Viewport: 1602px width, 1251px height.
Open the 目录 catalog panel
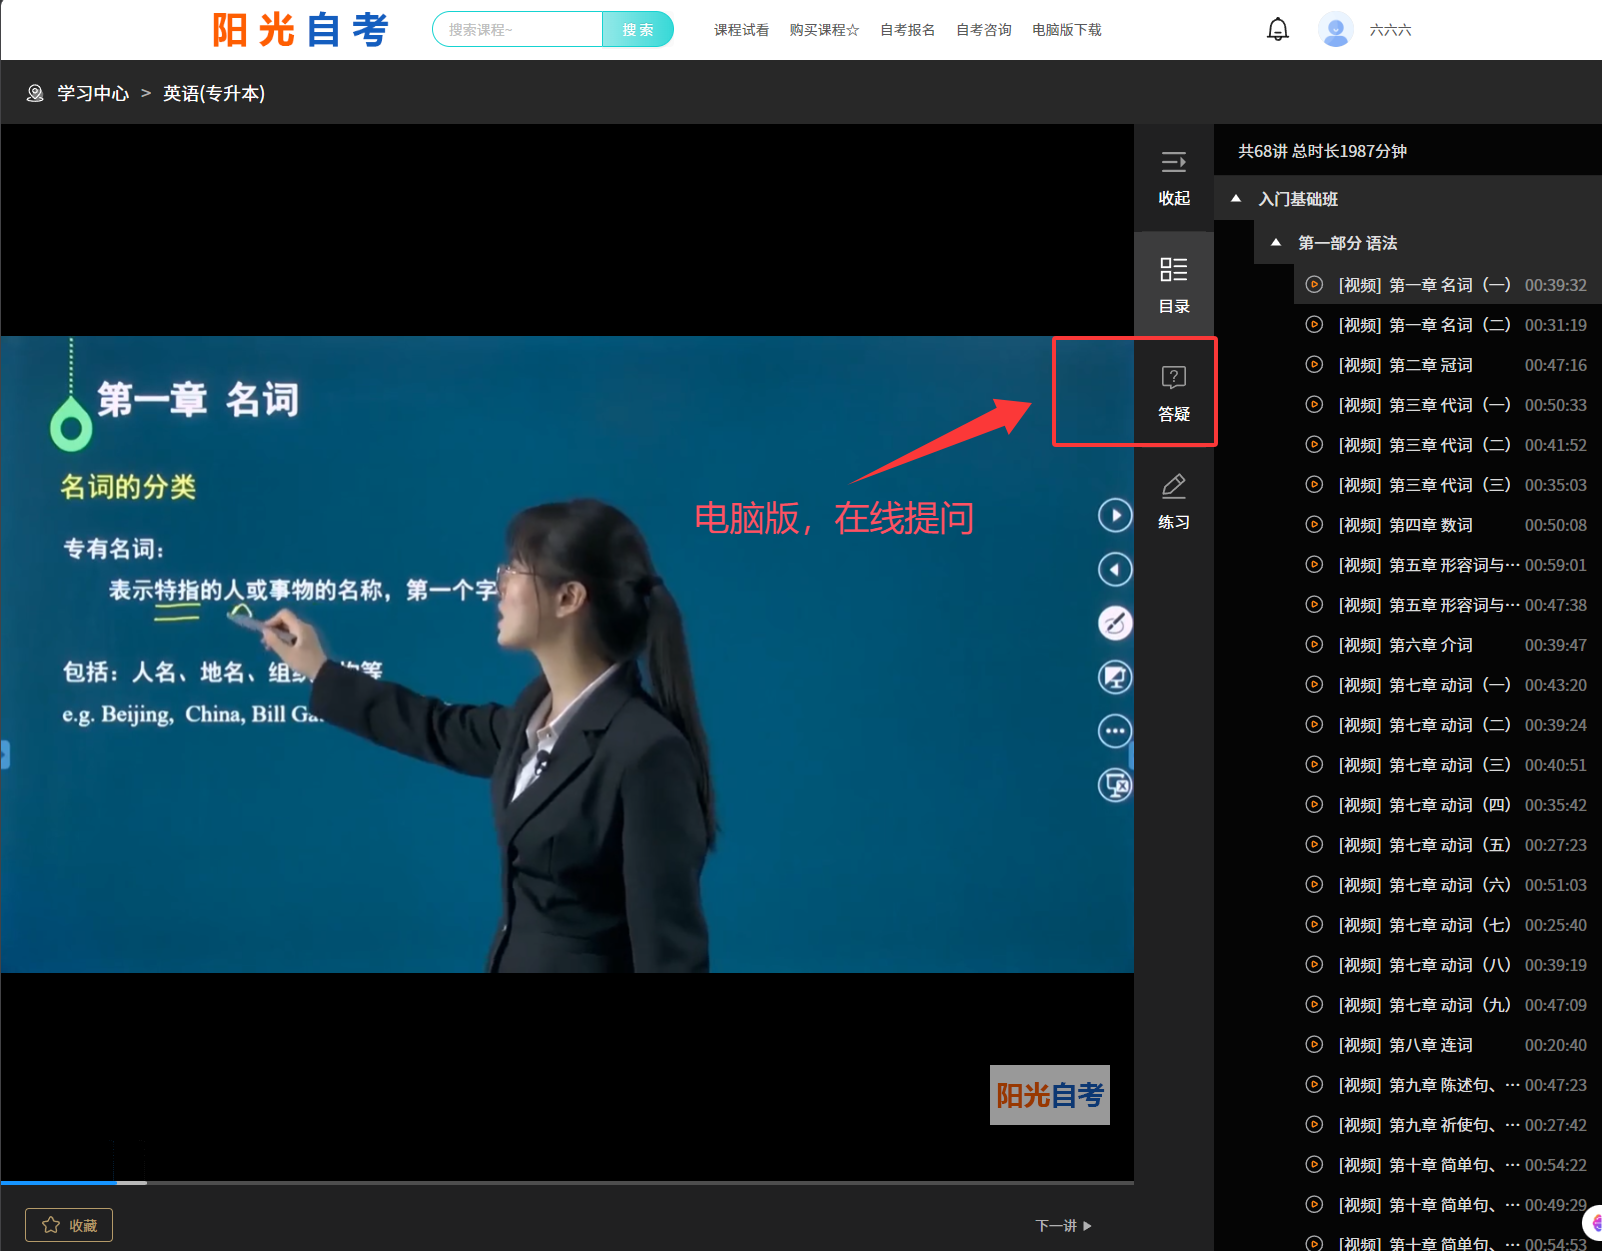1173,285
